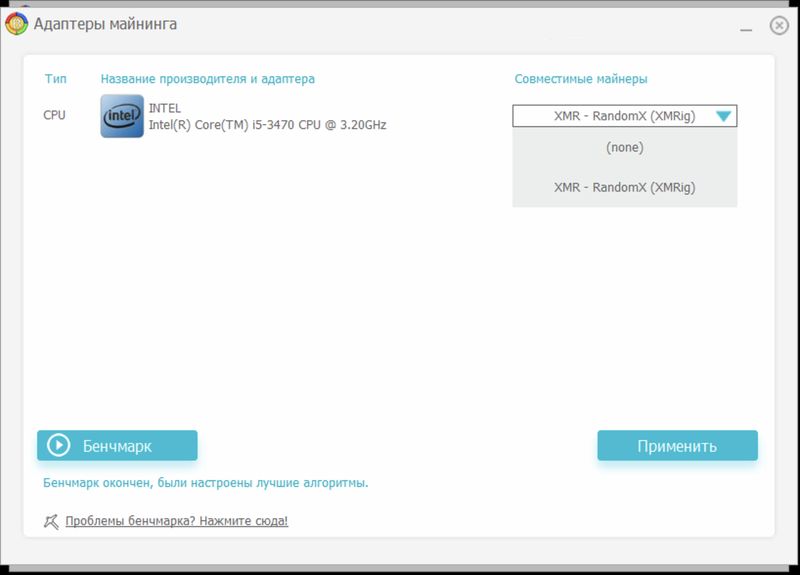Choose the (none) option in dropdown list
Viewport: 800px width, 575px height.
click(x=624, y=147)
